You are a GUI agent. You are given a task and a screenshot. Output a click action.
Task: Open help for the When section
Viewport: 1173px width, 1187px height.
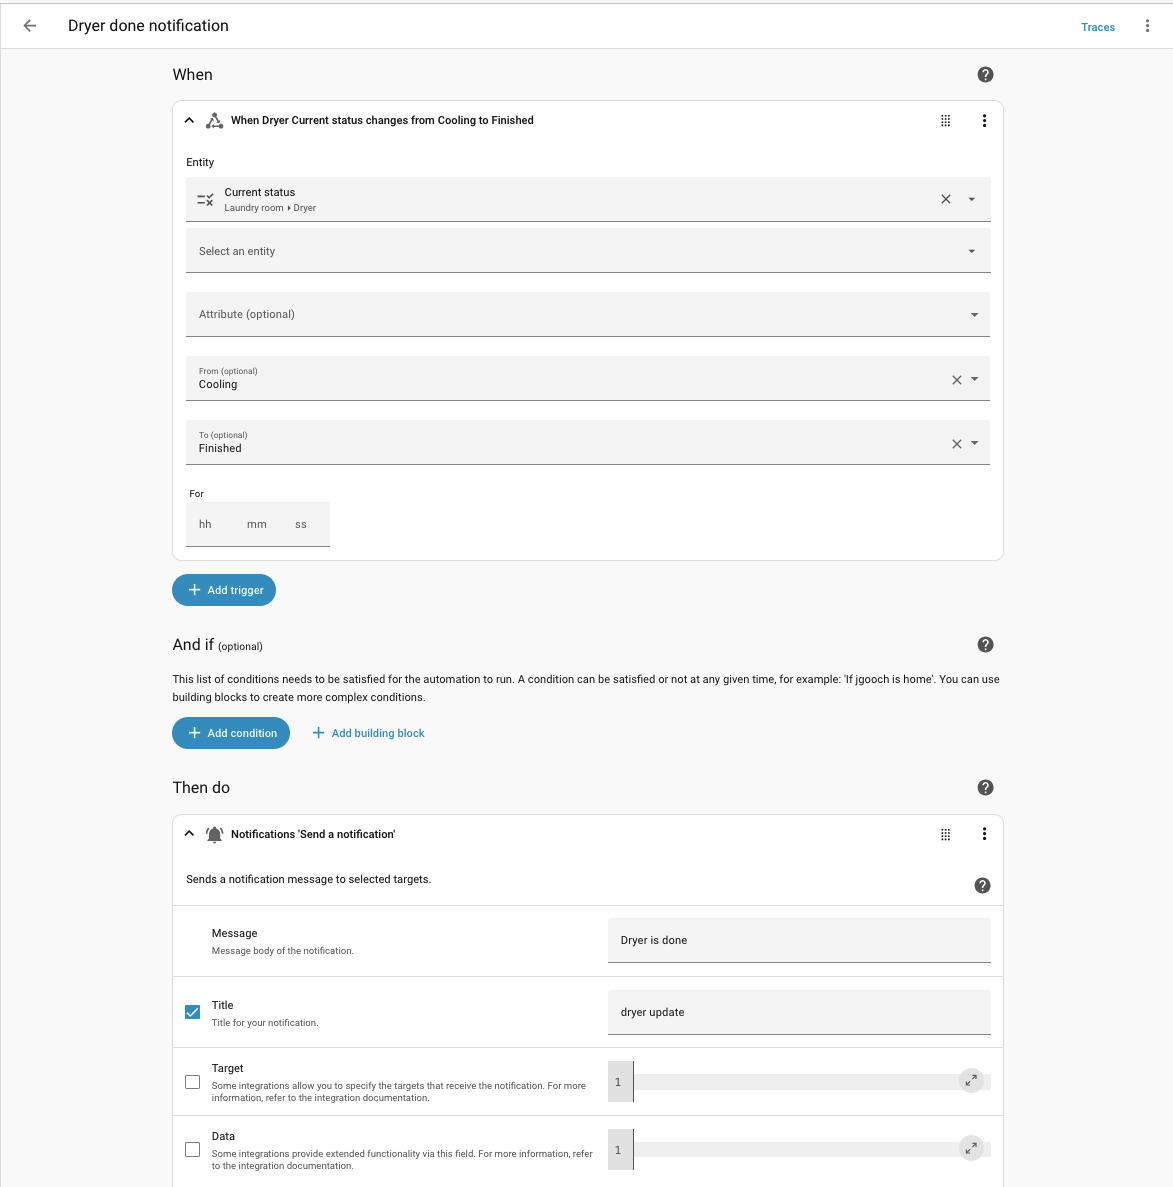[x=985, y=75]
